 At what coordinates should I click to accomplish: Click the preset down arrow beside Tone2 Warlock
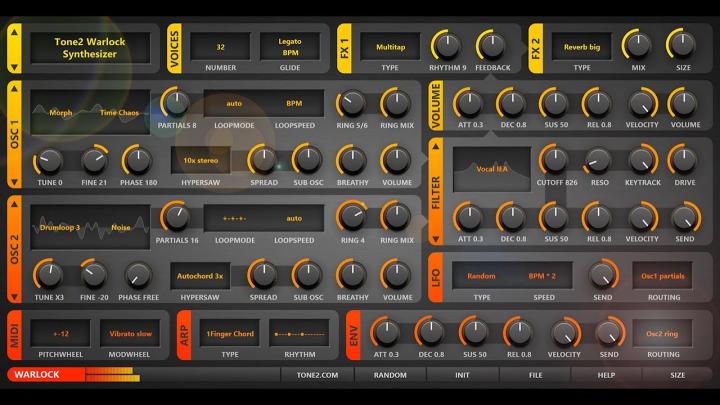point(14,67)
